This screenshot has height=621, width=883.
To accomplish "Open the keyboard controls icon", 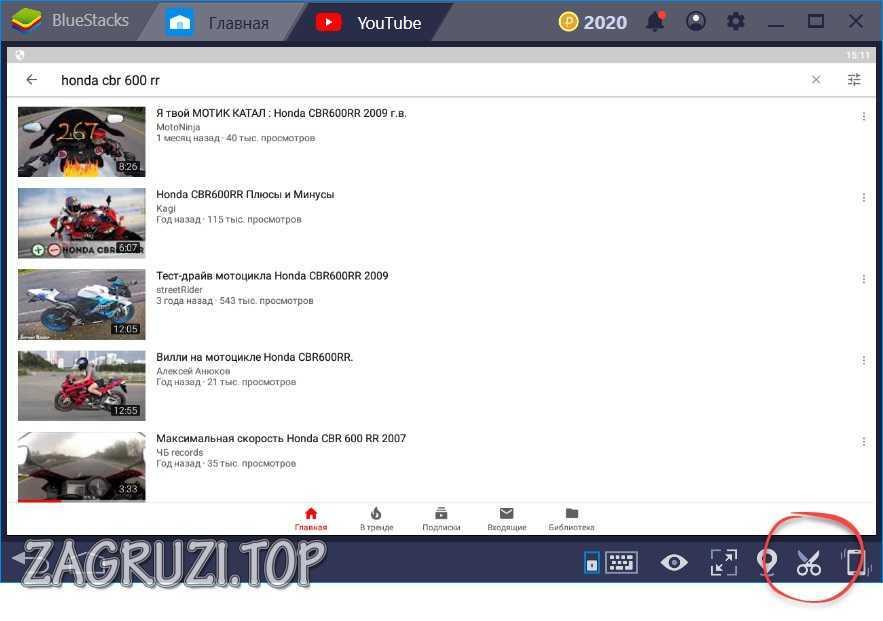I will click(622, 562).
